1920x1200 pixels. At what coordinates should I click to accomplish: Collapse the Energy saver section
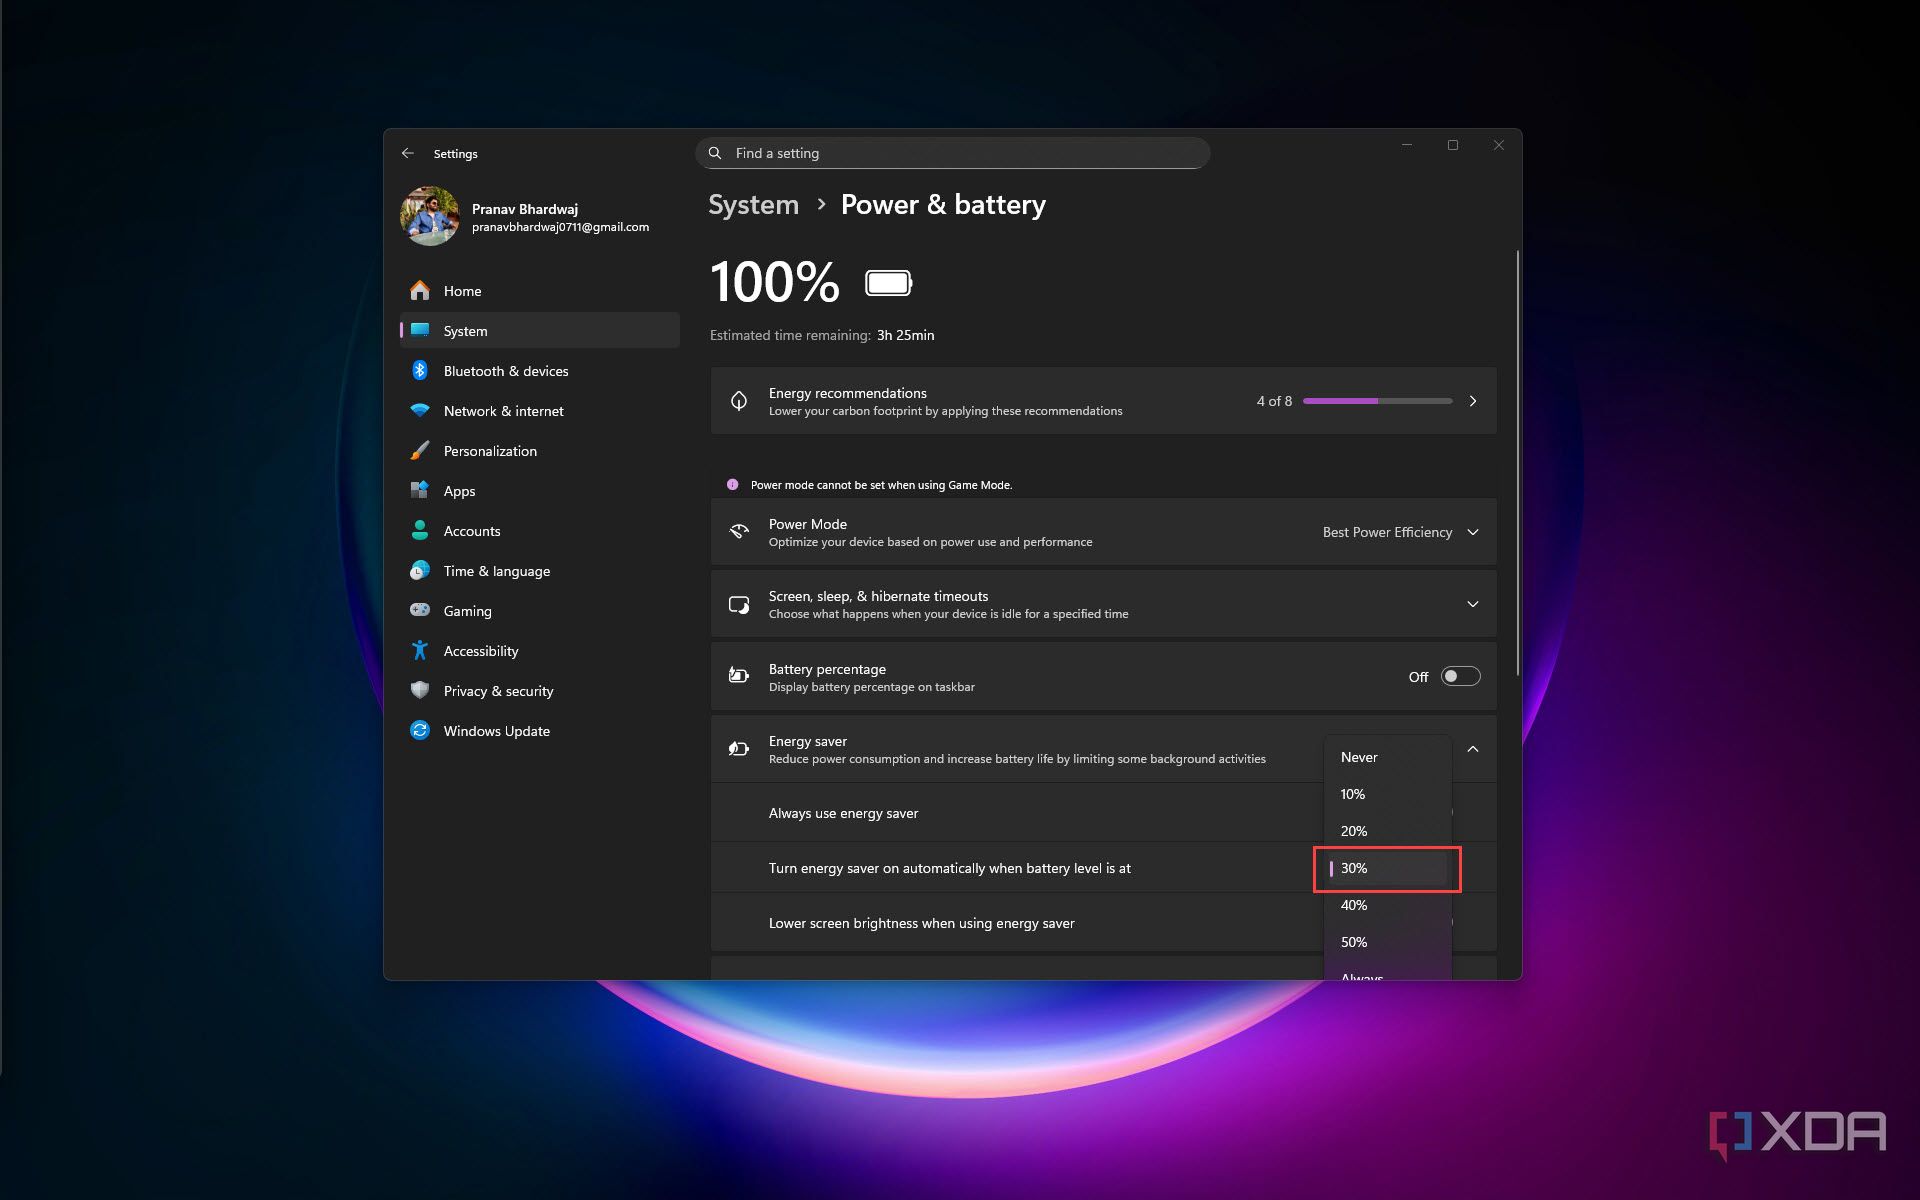1472,749
